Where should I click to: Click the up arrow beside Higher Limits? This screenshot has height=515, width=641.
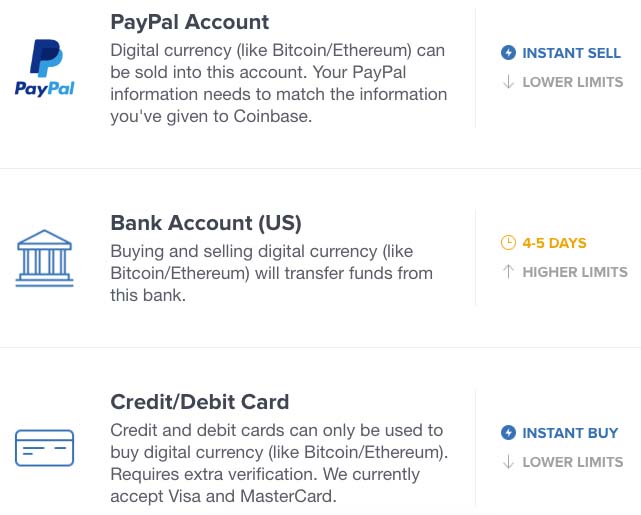(x=508, y=271)
